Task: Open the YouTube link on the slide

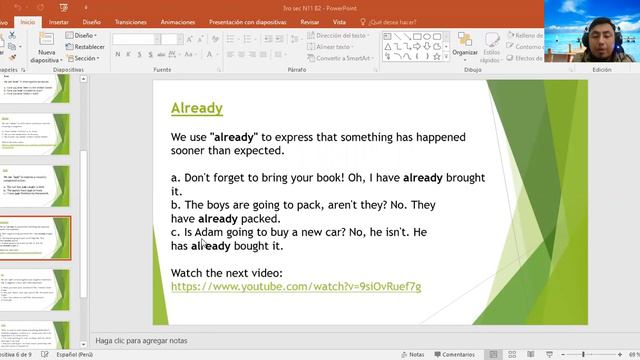Action: pyautogui.click(x=296, y=287)
